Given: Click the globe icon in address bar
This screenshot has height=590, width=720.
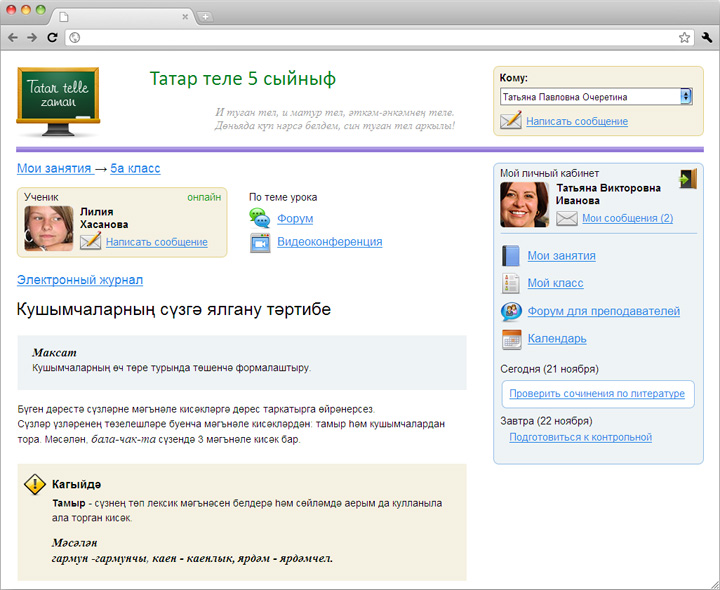Looking at the screenshot, I should click(x=75, y=38).
